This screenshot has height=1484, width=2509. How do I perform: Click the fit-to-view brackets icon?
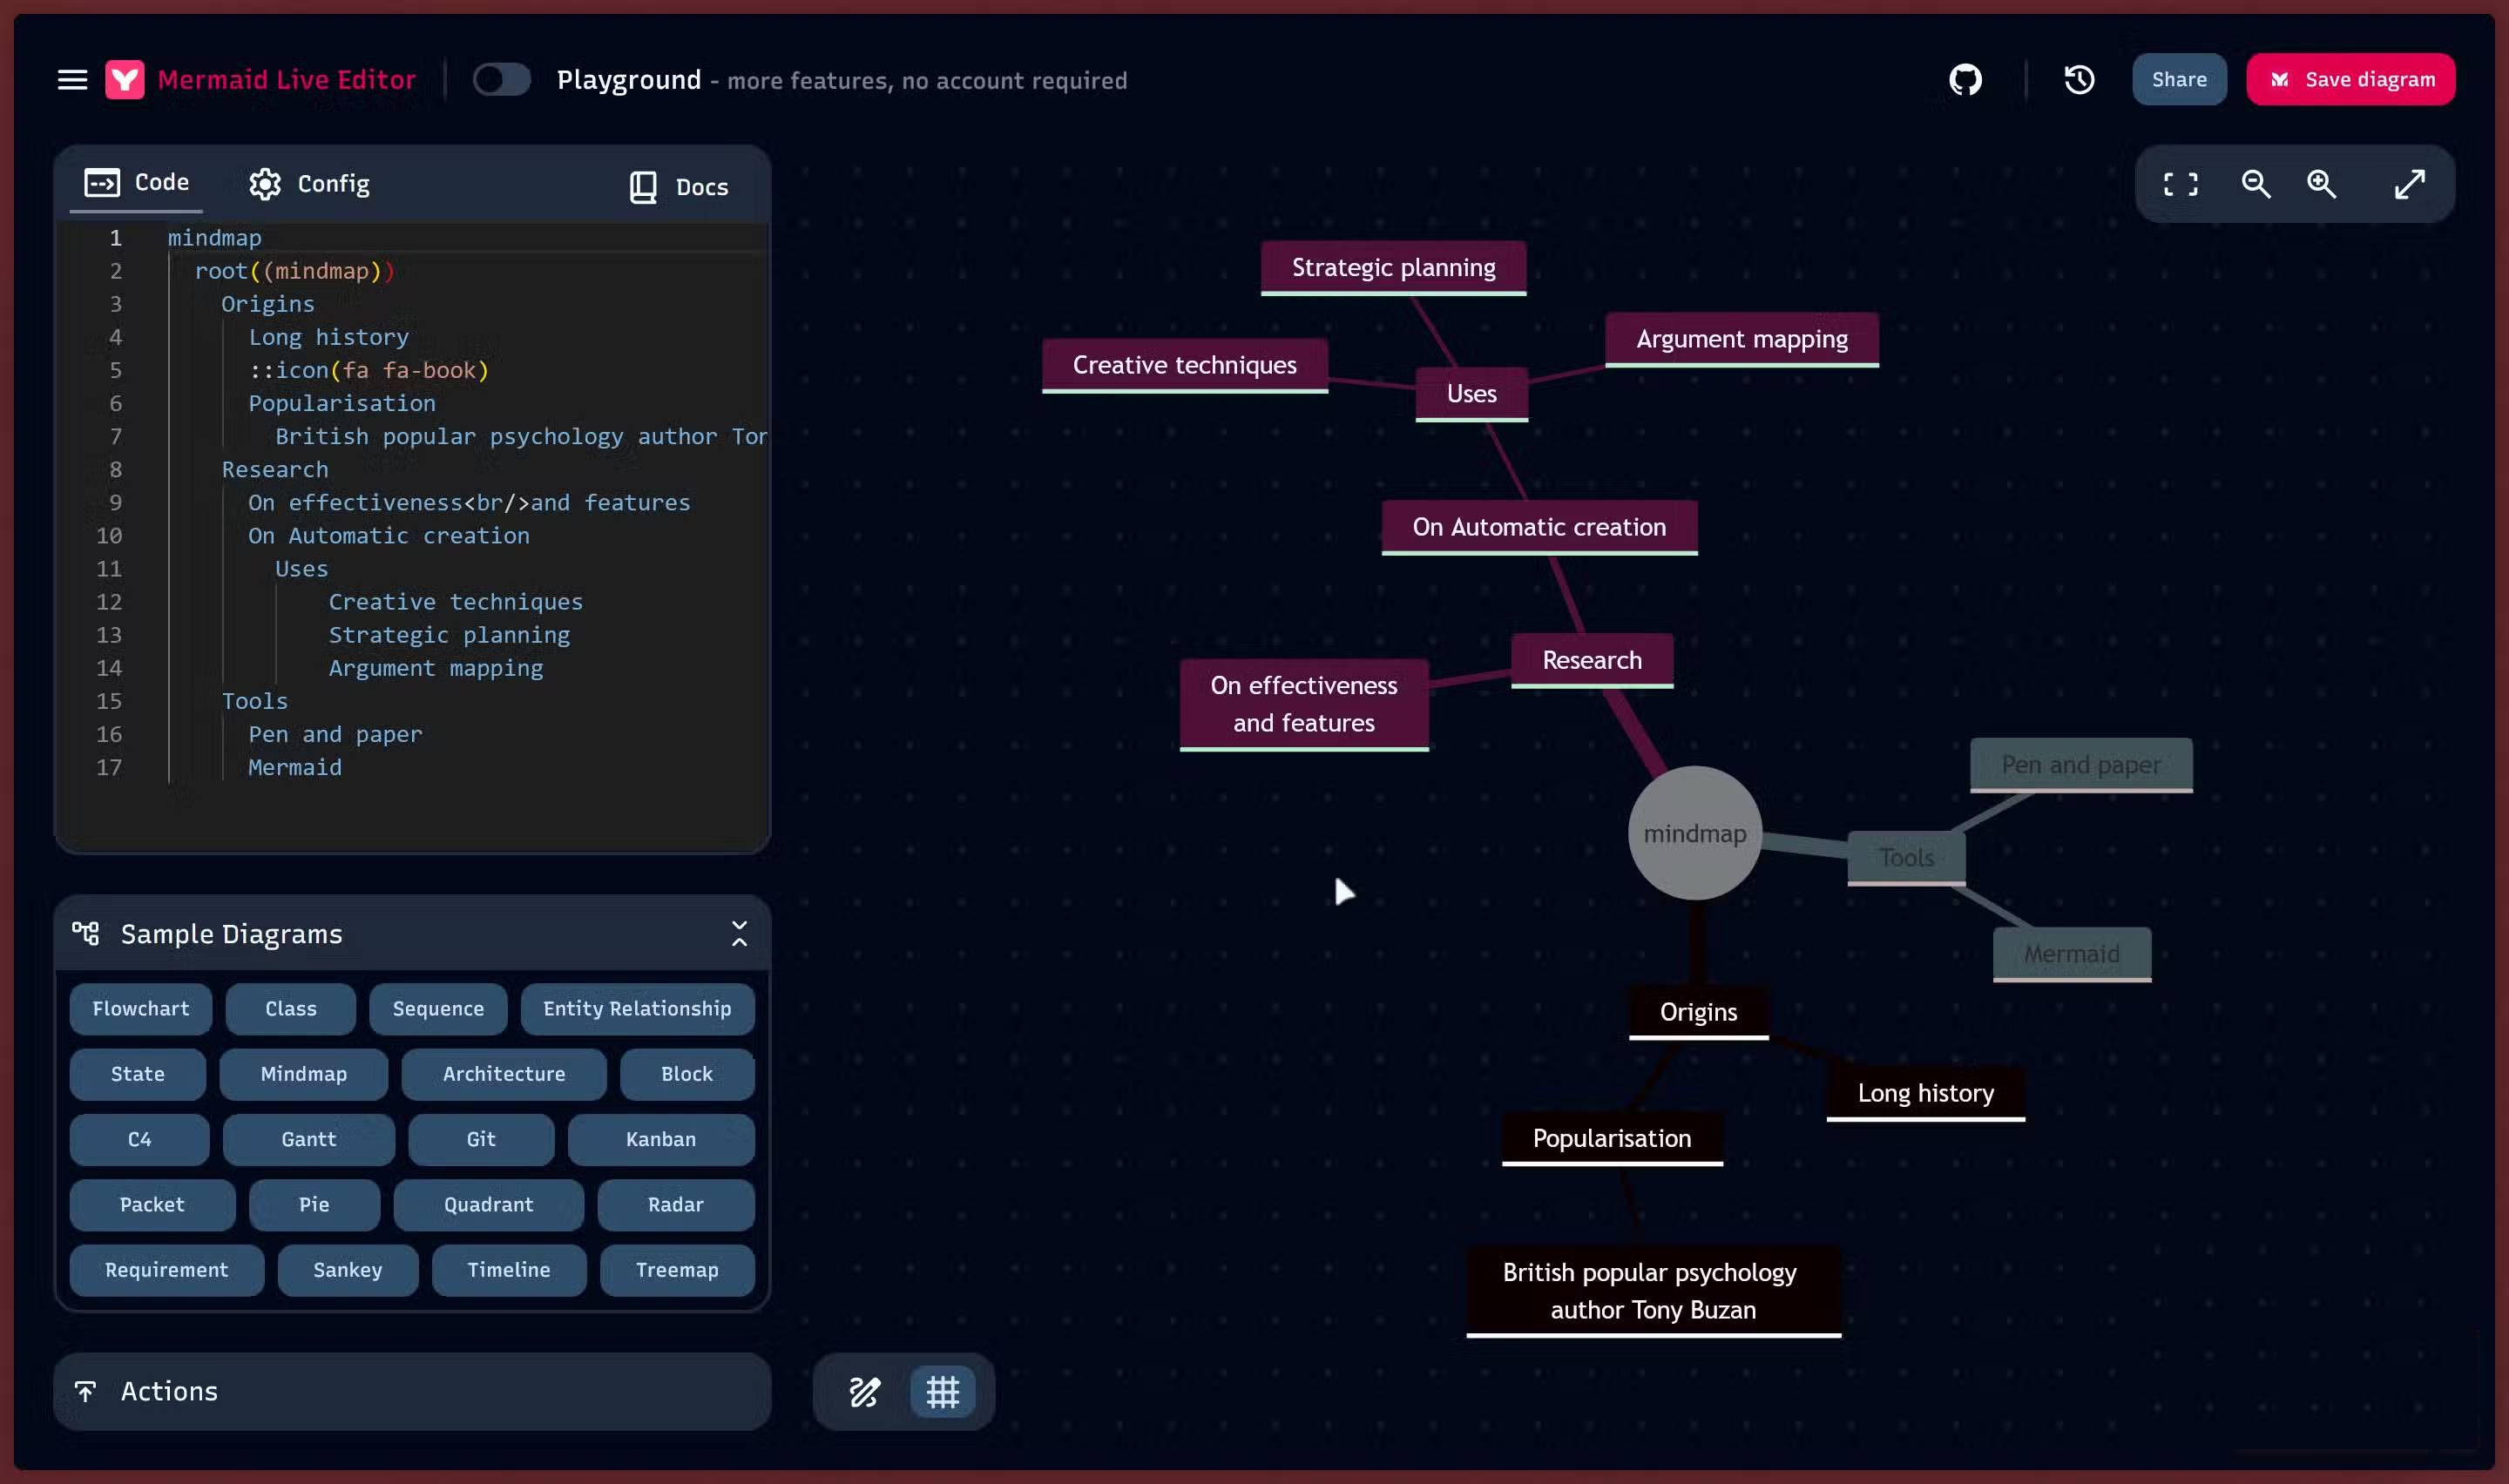[x=2180, y=184]
